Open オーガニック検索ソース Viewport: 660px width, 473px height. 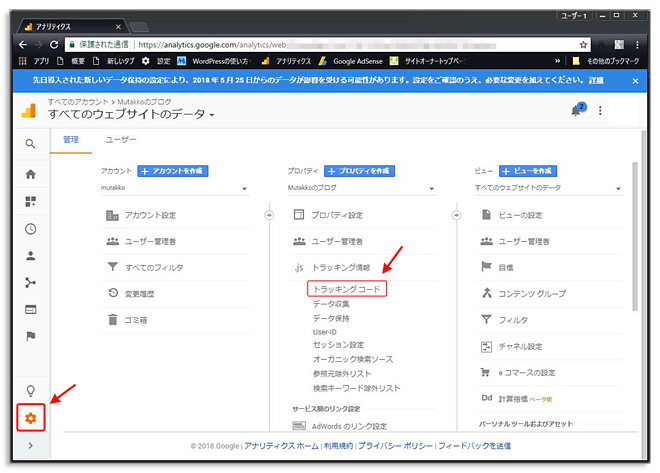[353, 359]
